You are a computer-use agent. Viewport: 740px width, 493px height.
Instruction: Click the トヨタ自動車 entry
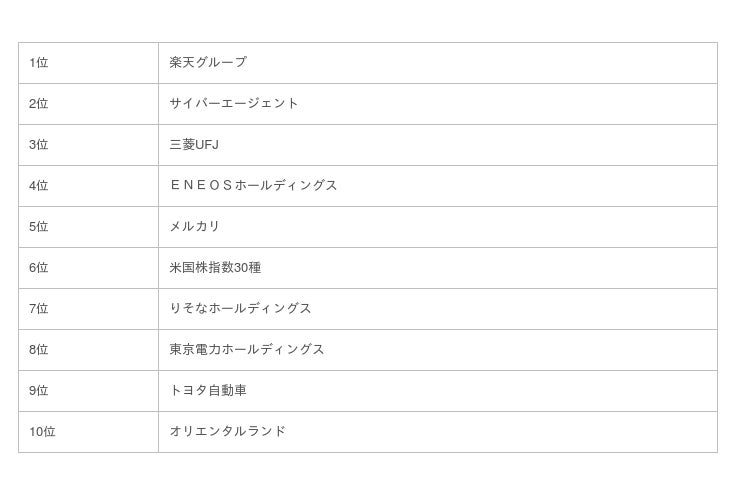208,390
